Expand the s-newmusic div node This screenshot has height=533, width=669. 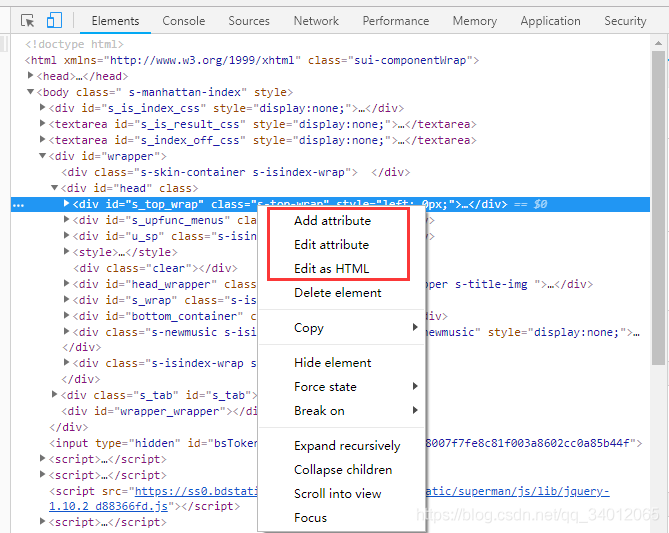click(x=66, y=332)
